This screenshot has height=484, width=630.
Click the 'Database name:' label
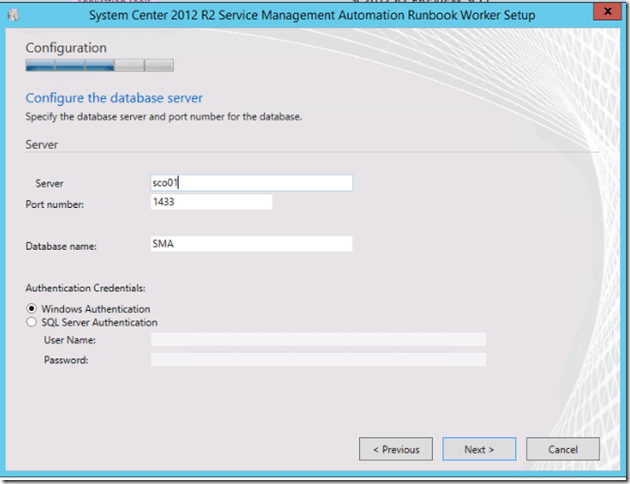coord(63,245)
